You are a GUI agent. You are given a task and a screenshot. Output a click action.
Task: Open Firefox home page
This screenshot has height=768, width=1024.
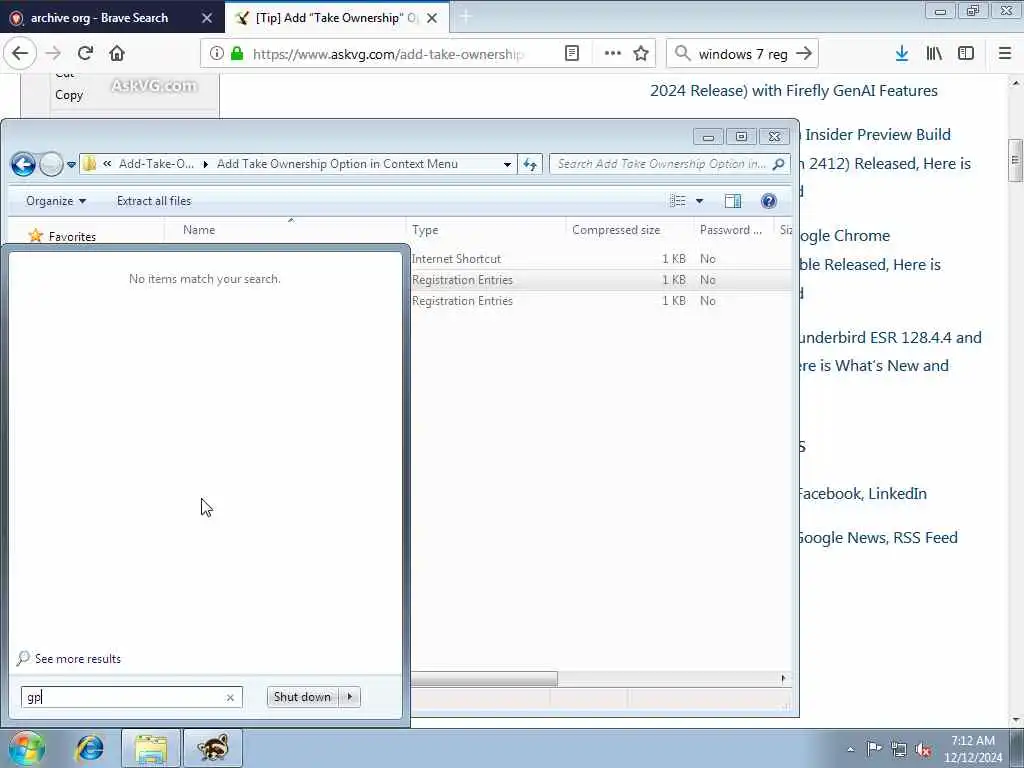(117, 54)
